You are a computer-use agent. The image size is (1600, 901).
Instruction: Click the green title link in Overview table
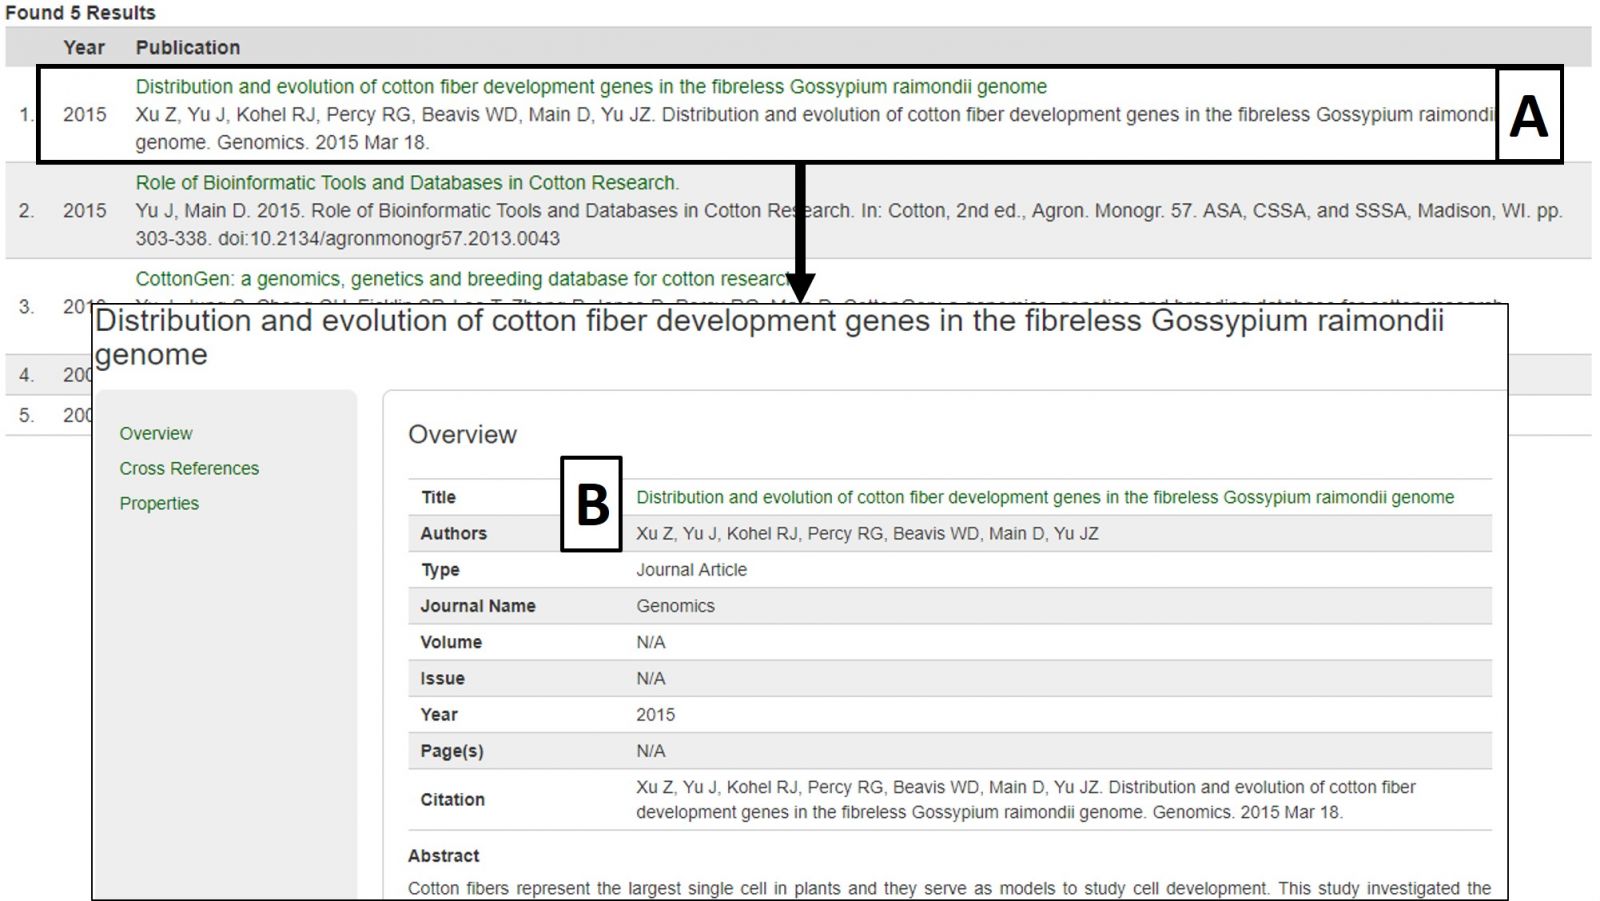click(x=1045, y=498)
